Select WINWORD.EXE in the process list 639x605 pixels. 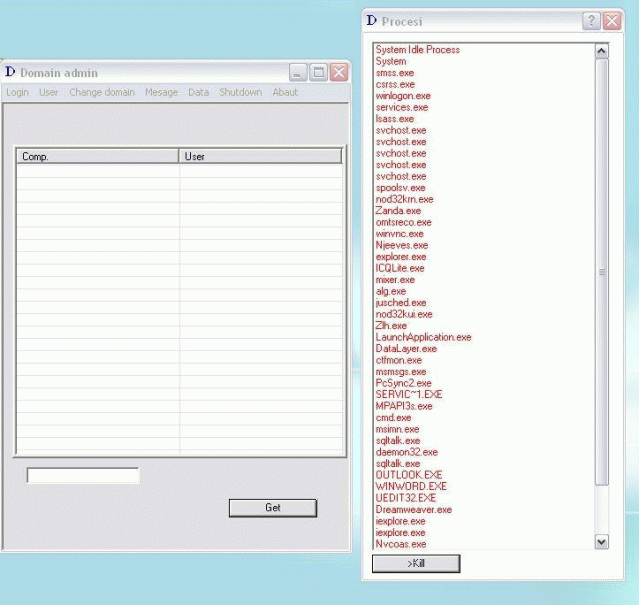click(x=411, y=486)
